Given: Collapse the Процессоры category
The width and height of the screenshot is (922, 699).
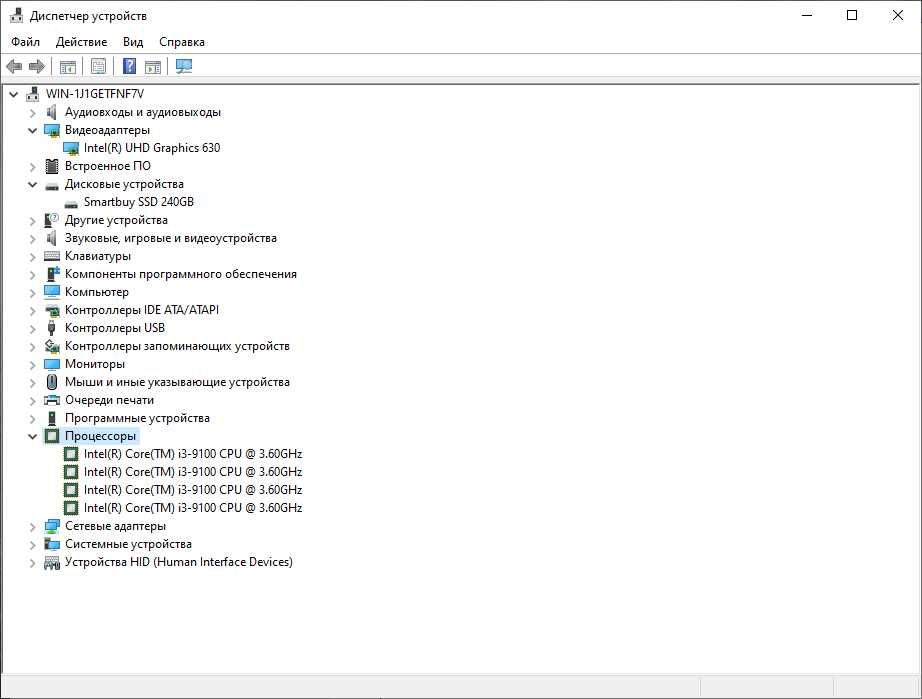Looking at the screenshot, I should point(32,436).
